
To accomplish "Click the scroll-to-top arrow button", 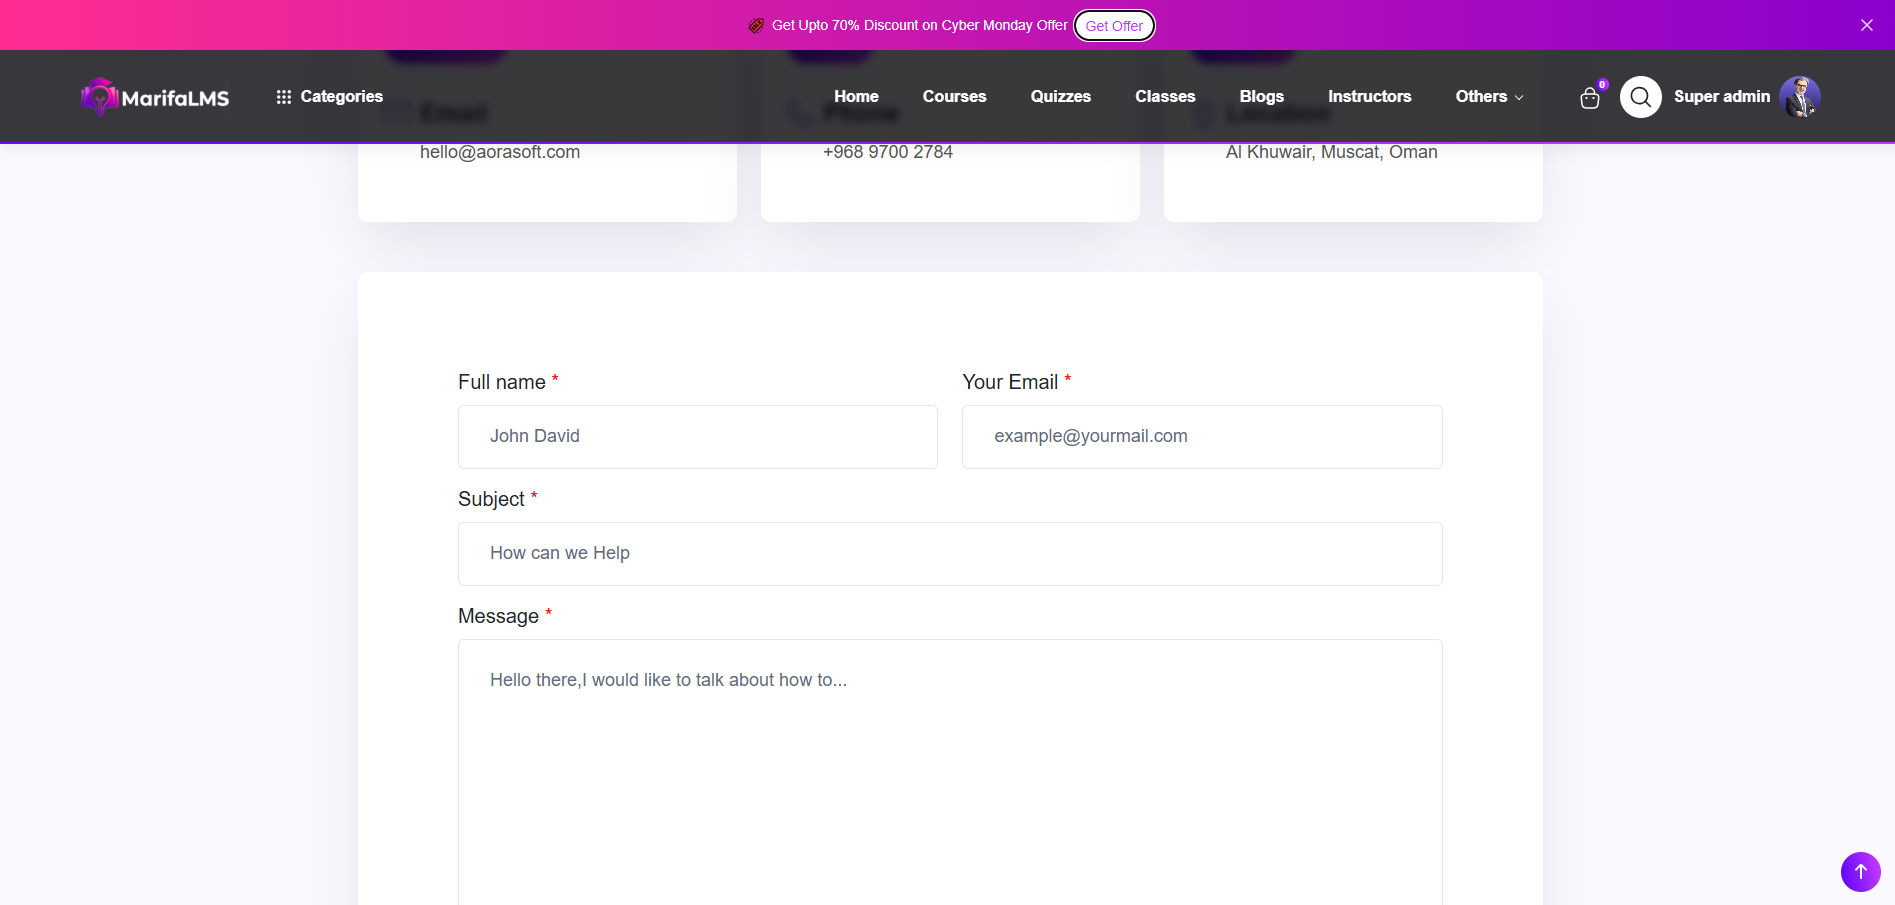I will pos(1860,871).
